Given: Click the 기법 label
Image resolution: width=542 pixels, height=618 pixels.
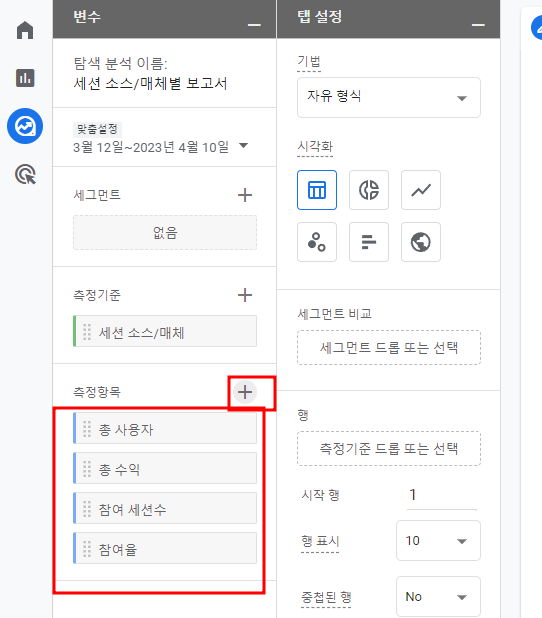Looking at the screenshot, I should [309, 62].
